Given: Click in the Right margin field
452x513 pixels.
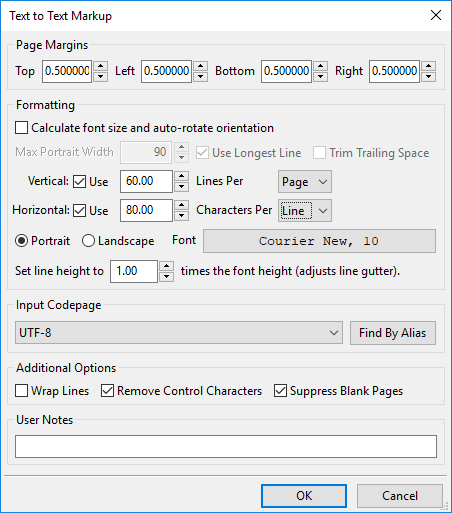Looking at the screenshot, I should (394, 71).
